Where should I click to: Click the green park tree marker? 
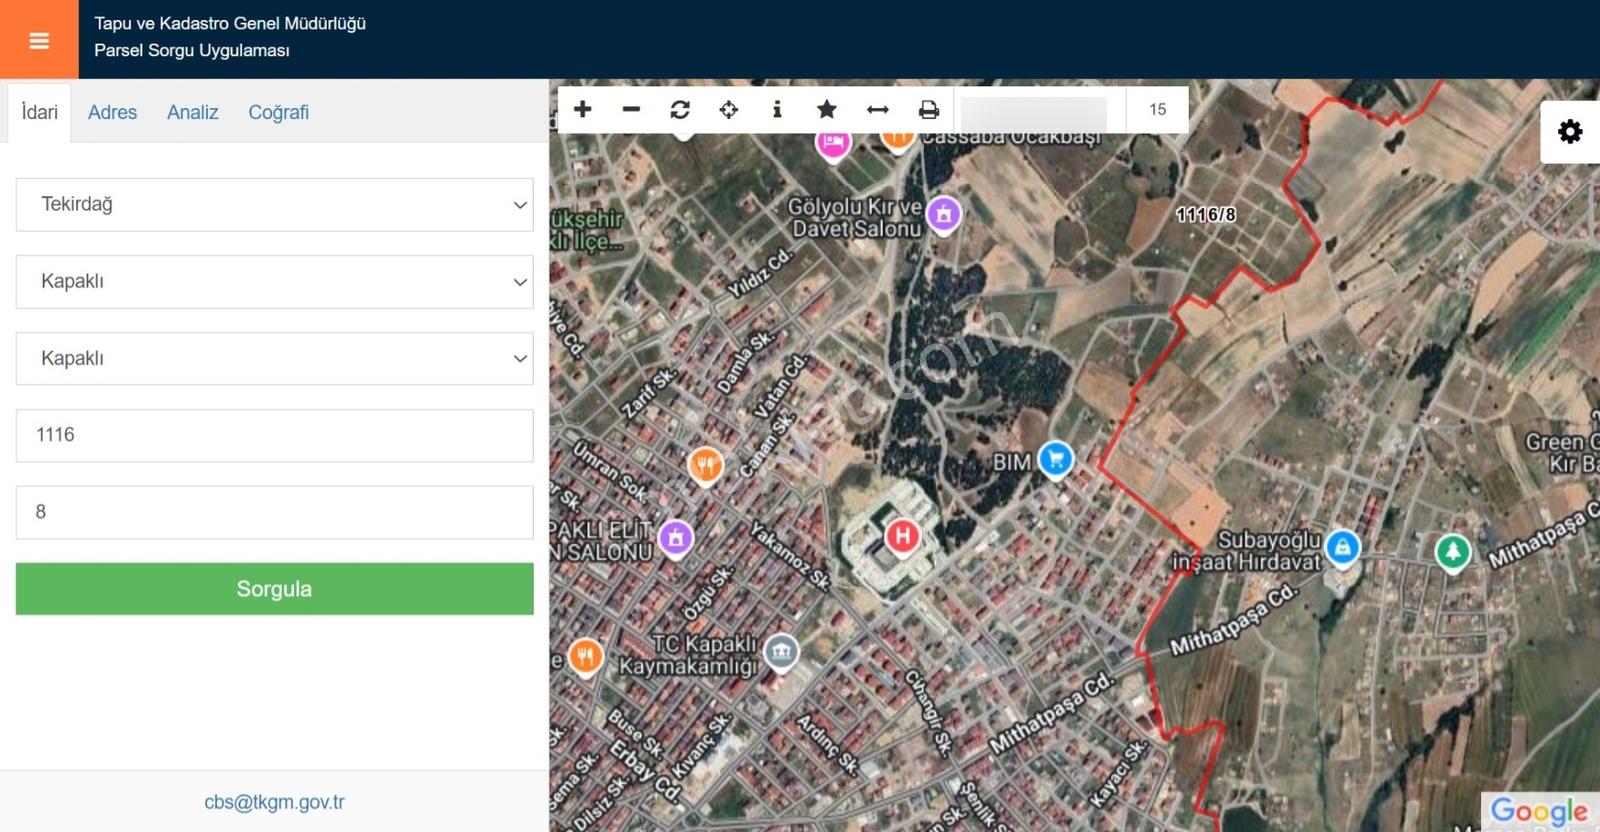pyautogui.click(x=1453, y=552)
